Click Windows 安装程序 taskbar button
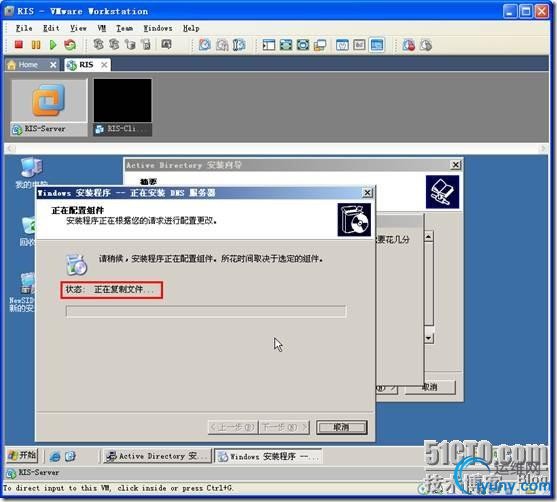Viewport: 557px width, 502px height. (268, 456)
